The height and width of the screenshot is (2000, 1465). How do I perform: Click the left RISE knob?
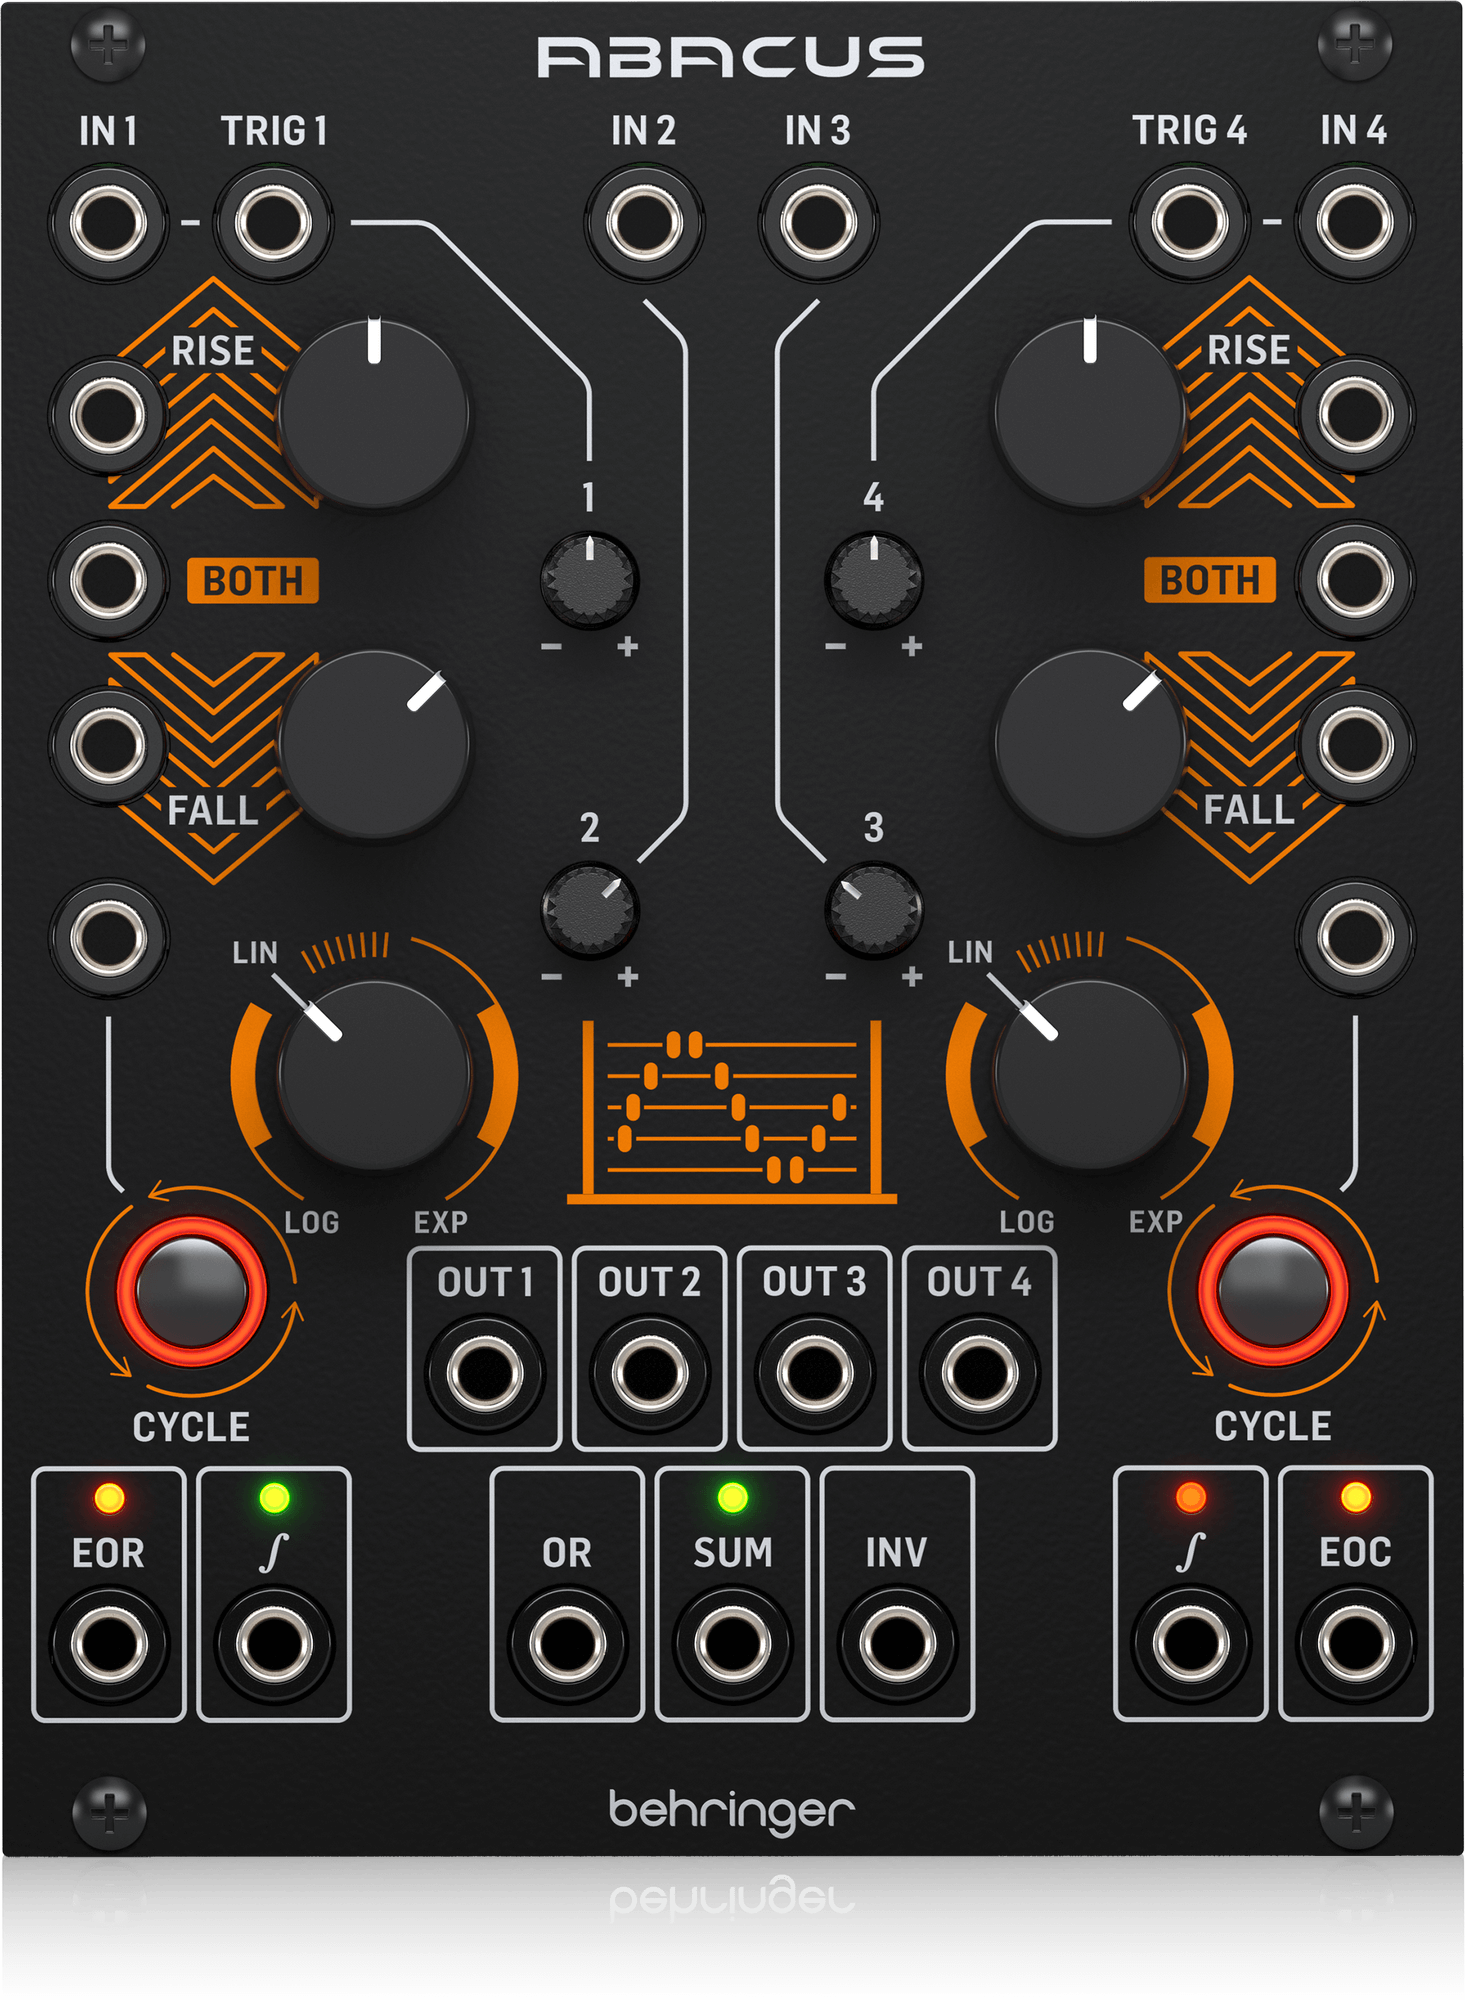pyautogui.click(x=374, y=414)
